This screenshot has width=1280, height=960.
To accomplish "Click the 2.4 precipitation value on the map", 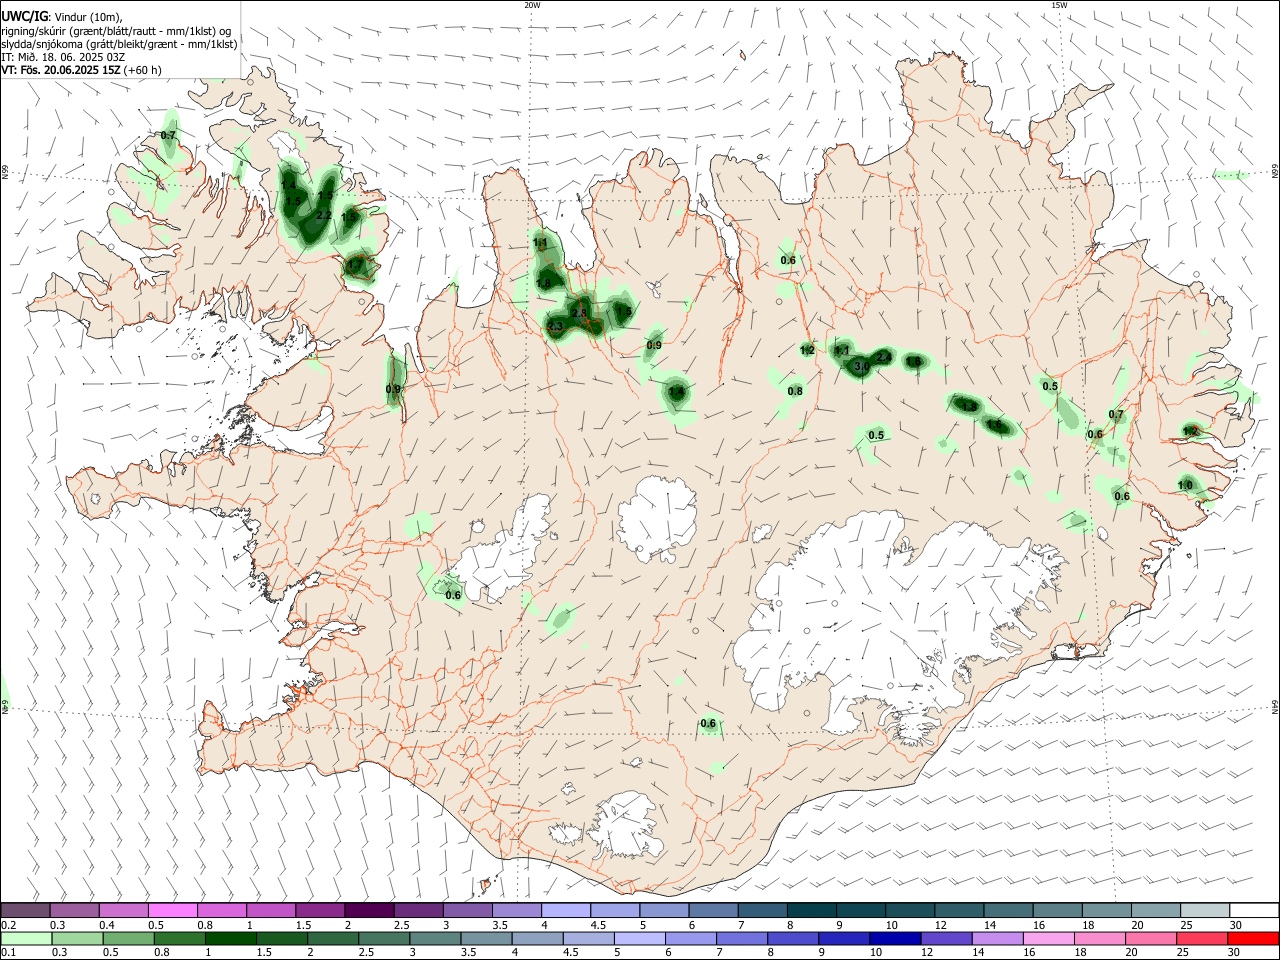I will [884, 357].
